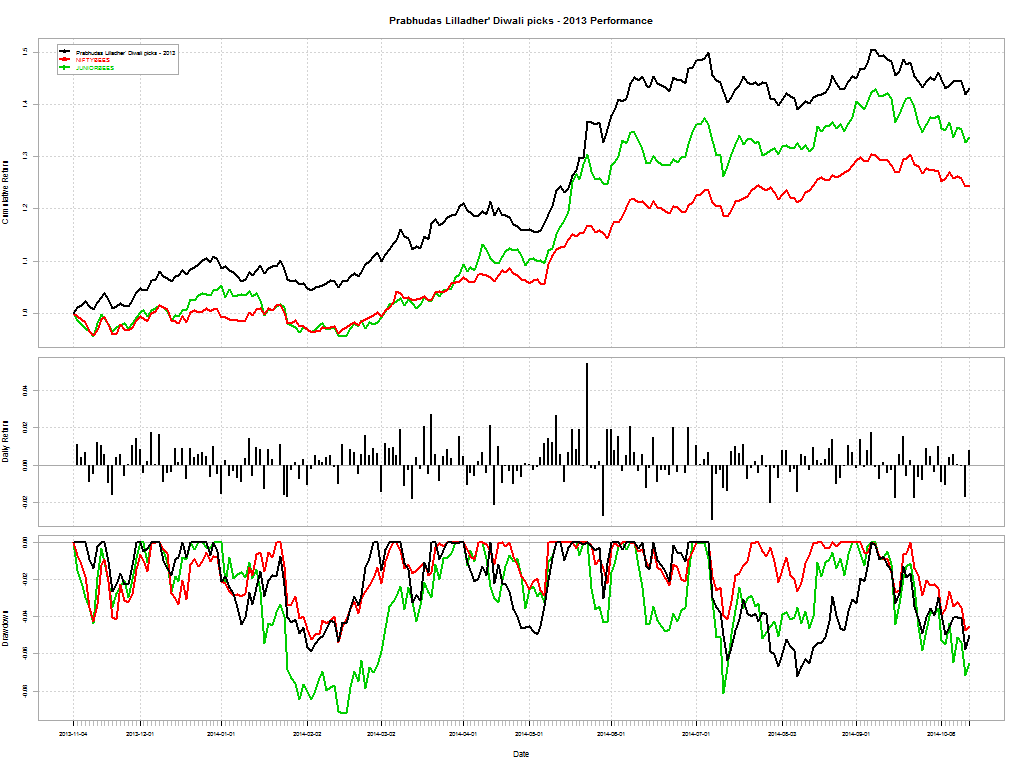
Task: Click the 2014-08-03 date tick label
Action: (782, 734)
